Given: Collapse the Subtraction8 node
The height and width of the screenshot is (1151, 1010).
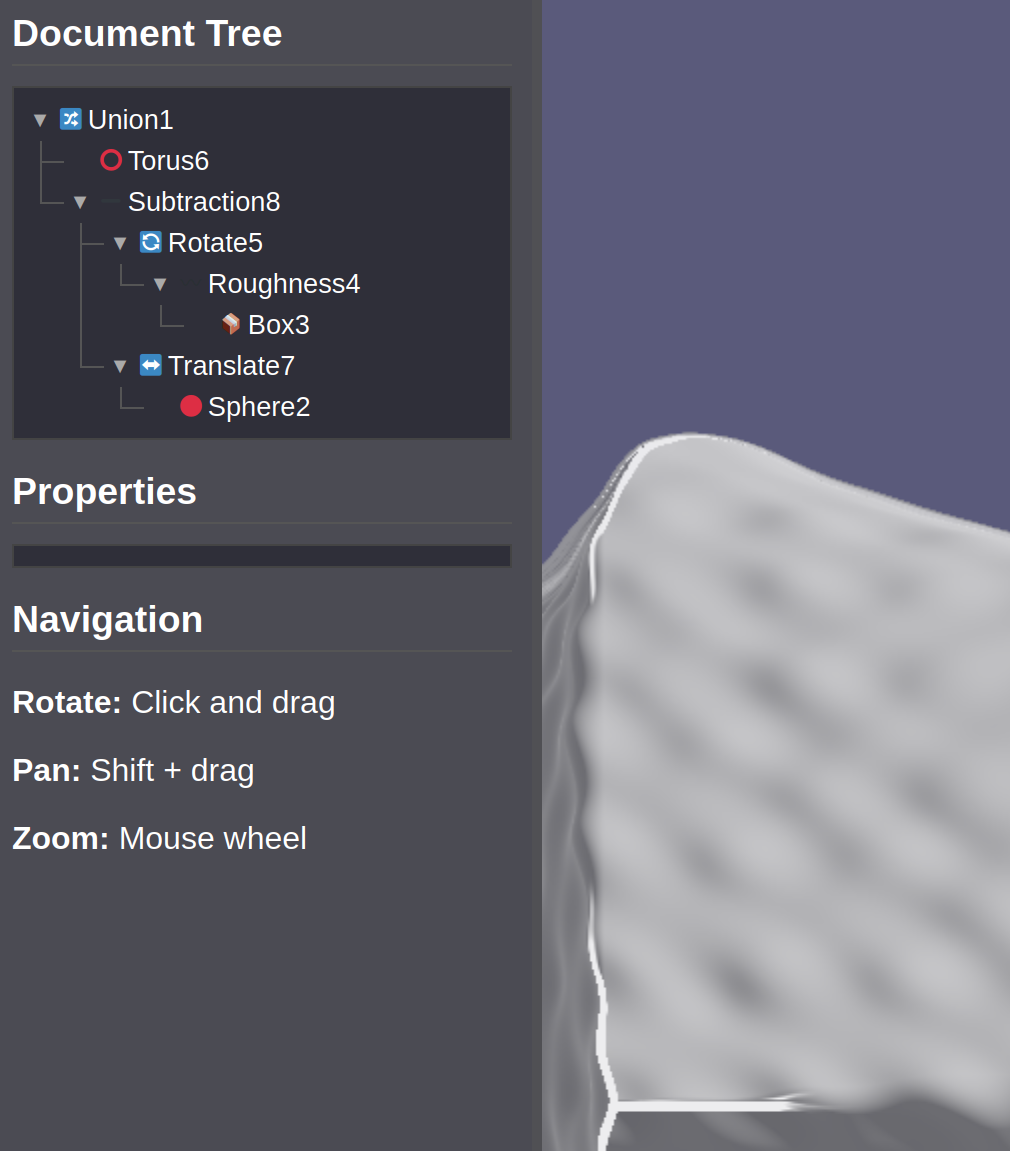Looking at the screenshot, I should pos(80,202).
